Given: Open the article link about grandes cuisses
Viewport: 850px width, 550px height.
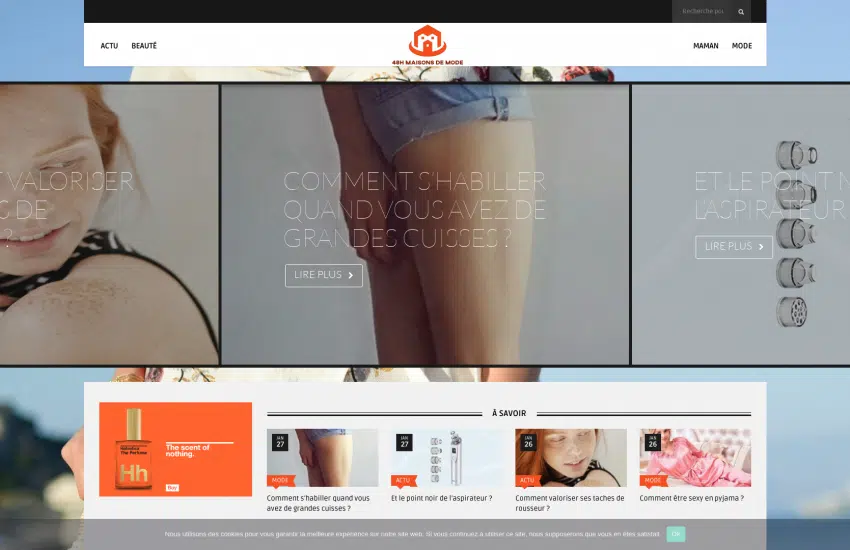Looking at the screenshot, I should coord(318,503).
